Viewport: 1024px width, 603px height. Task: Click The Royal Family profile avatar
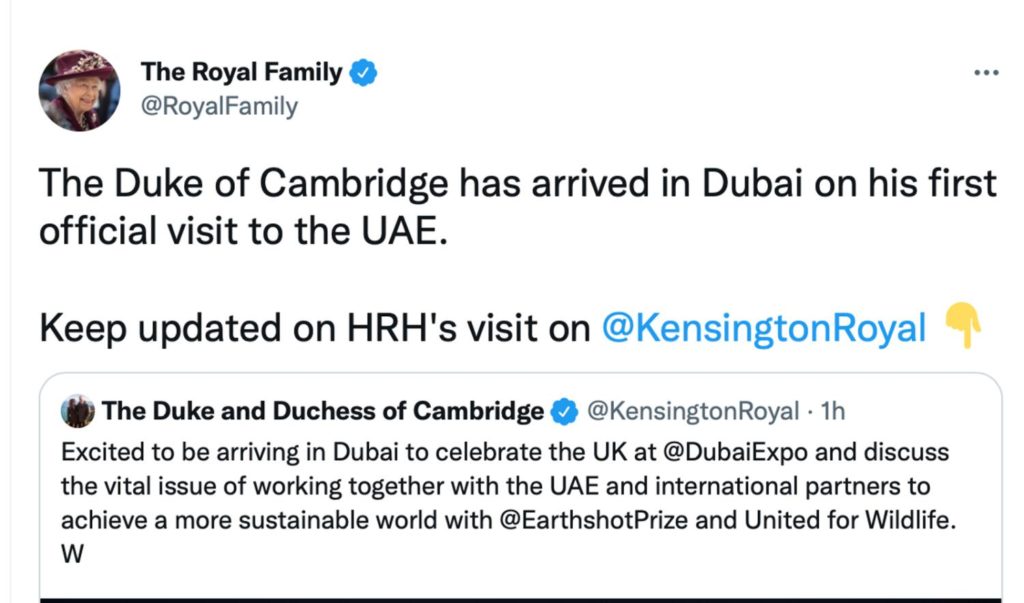click(x=79, y=90)
